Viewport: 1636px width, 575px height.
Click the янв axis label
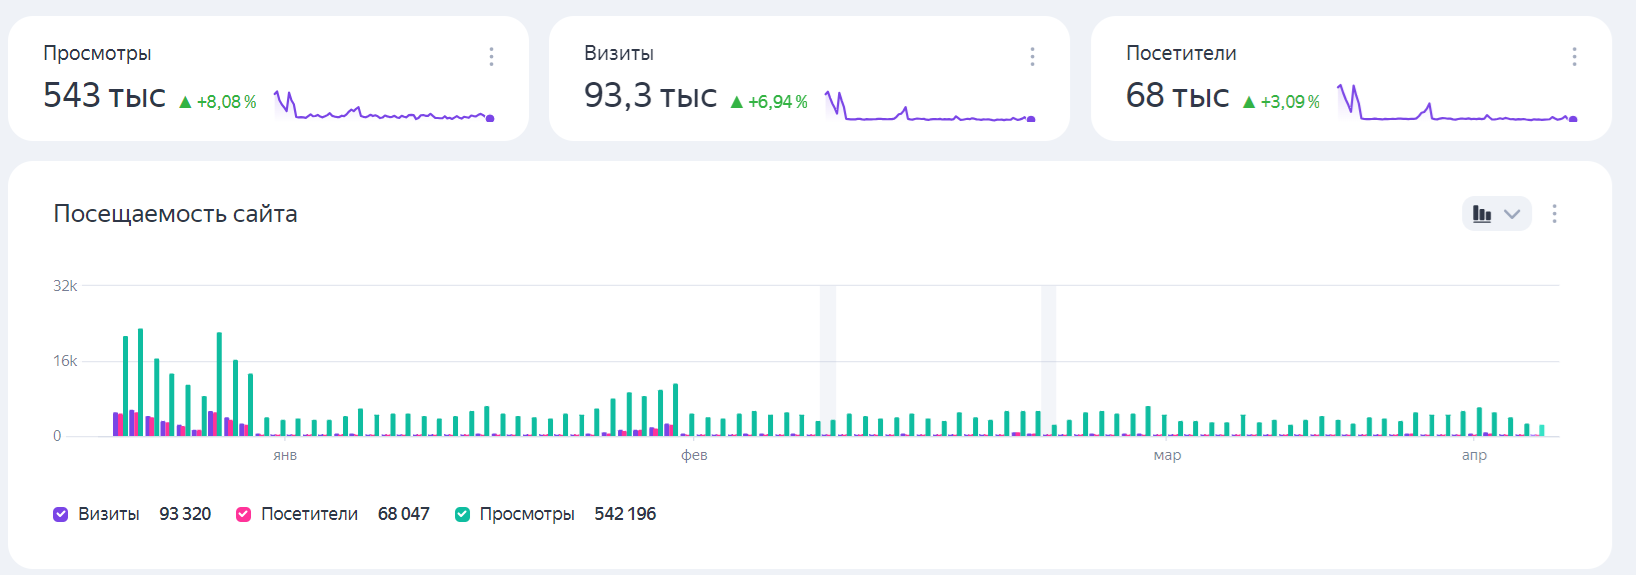click(x=285, y=455)
